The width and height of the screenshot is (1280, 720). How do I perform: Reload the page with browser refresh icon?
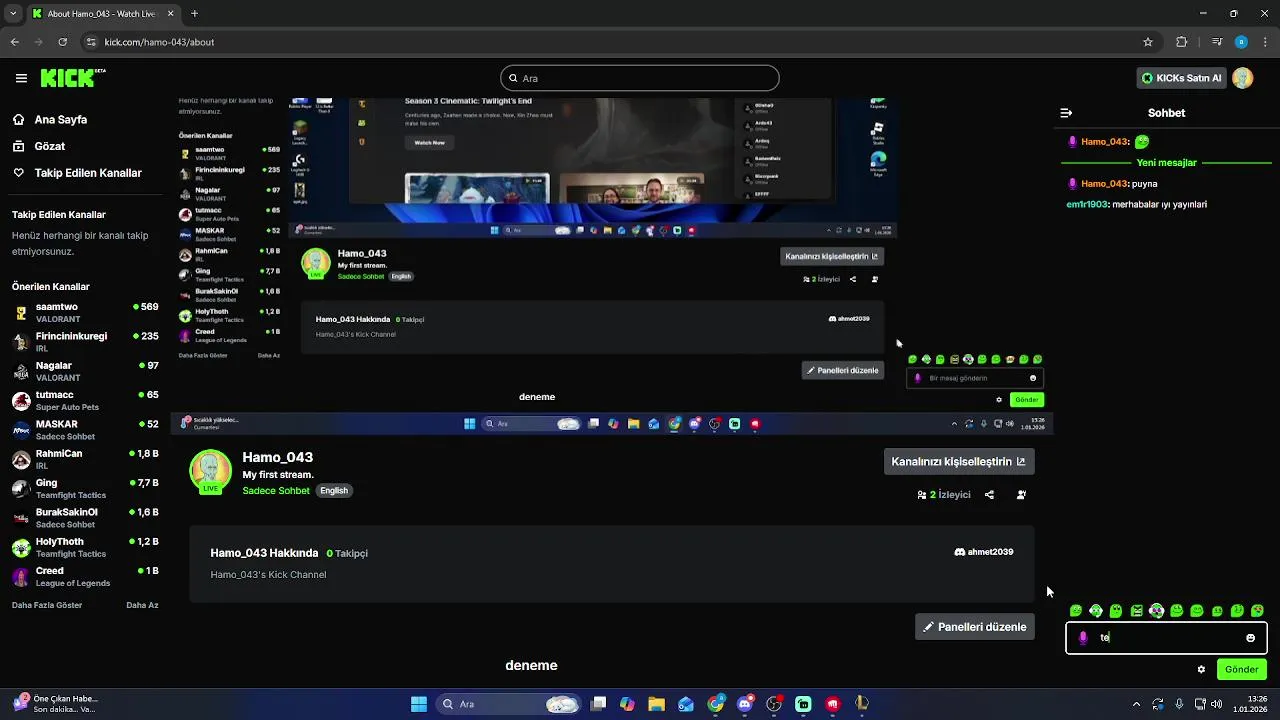[63, 42]
